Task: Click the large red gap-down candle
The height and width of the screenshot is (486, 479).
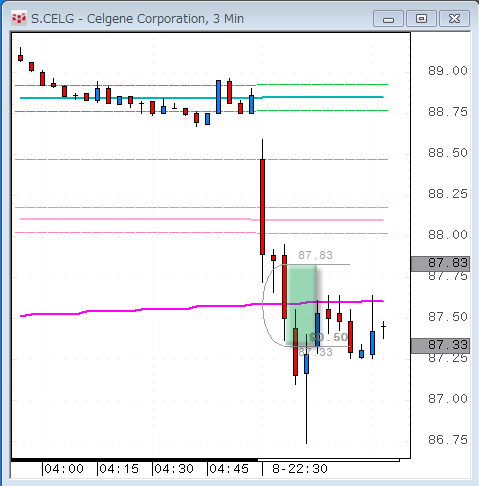Action: point(262,207)
